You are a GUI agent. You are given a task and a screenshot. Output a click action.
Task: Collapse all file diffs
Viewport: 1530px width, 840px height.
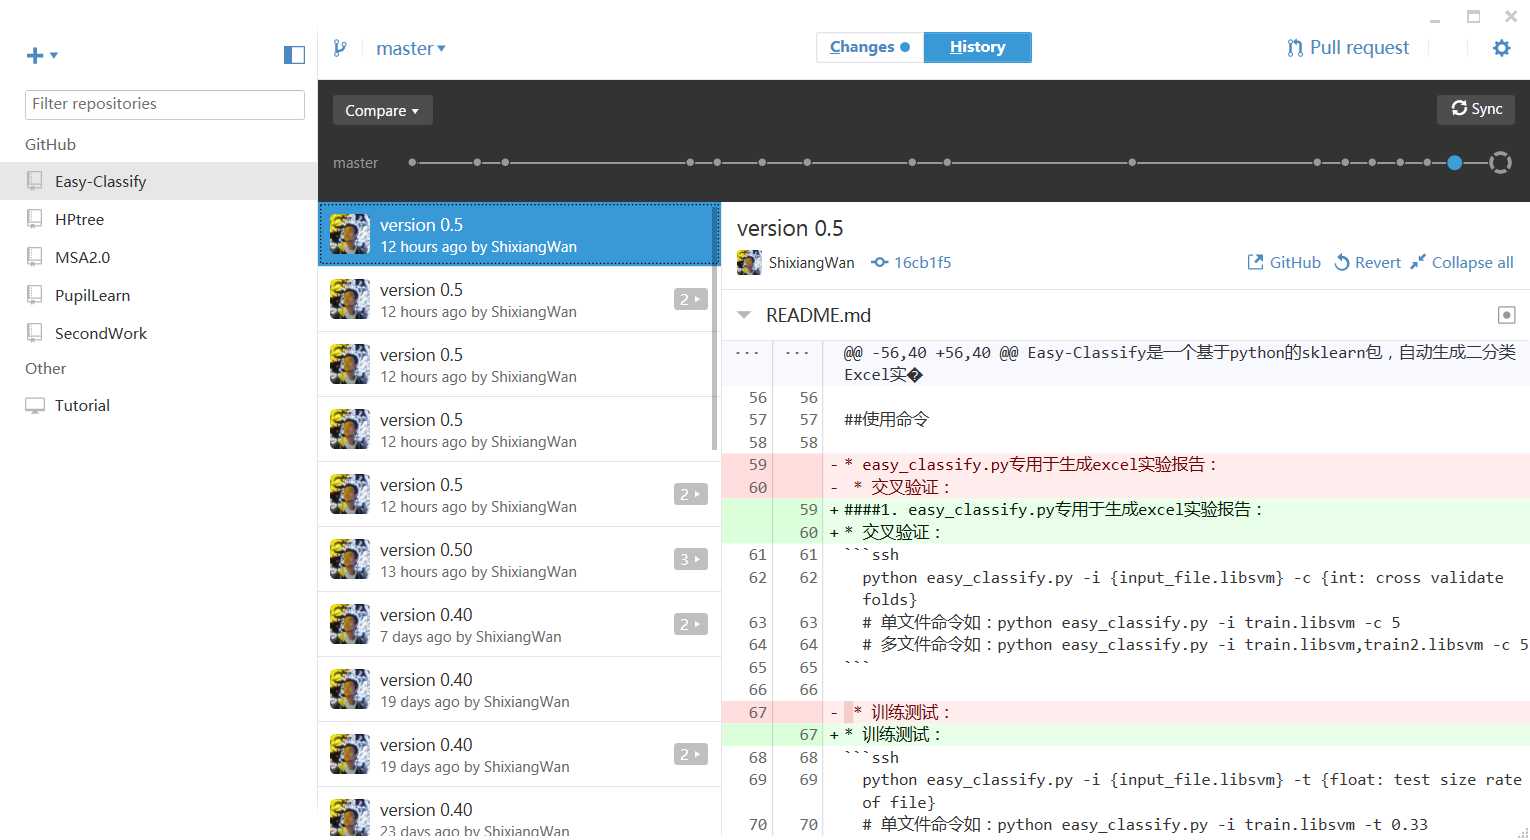tap(1461, 262)
